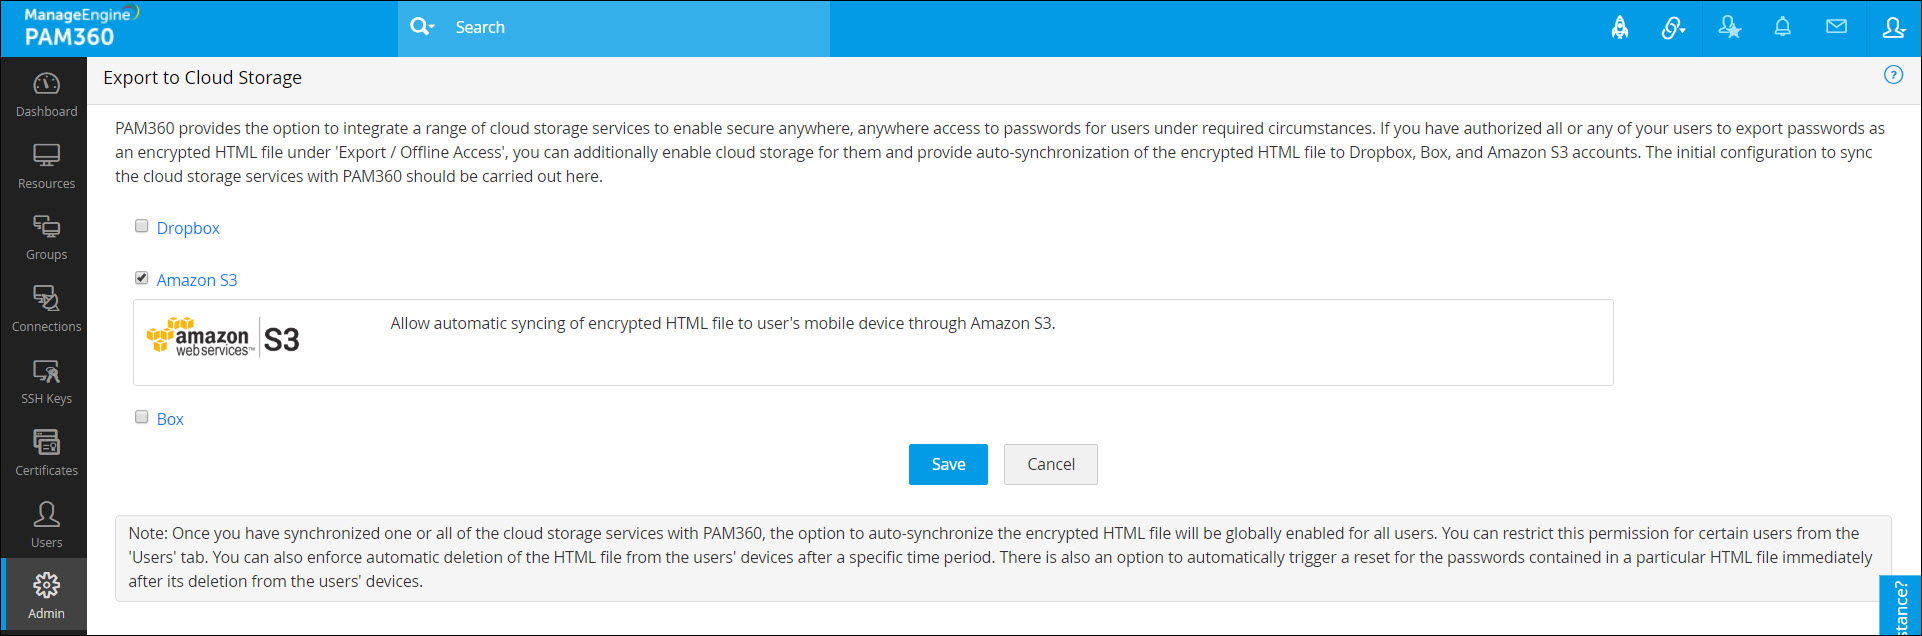1922x636 pixels.
Task: Enable the Dropbox checkbox
Action: (x=142, y=226)
